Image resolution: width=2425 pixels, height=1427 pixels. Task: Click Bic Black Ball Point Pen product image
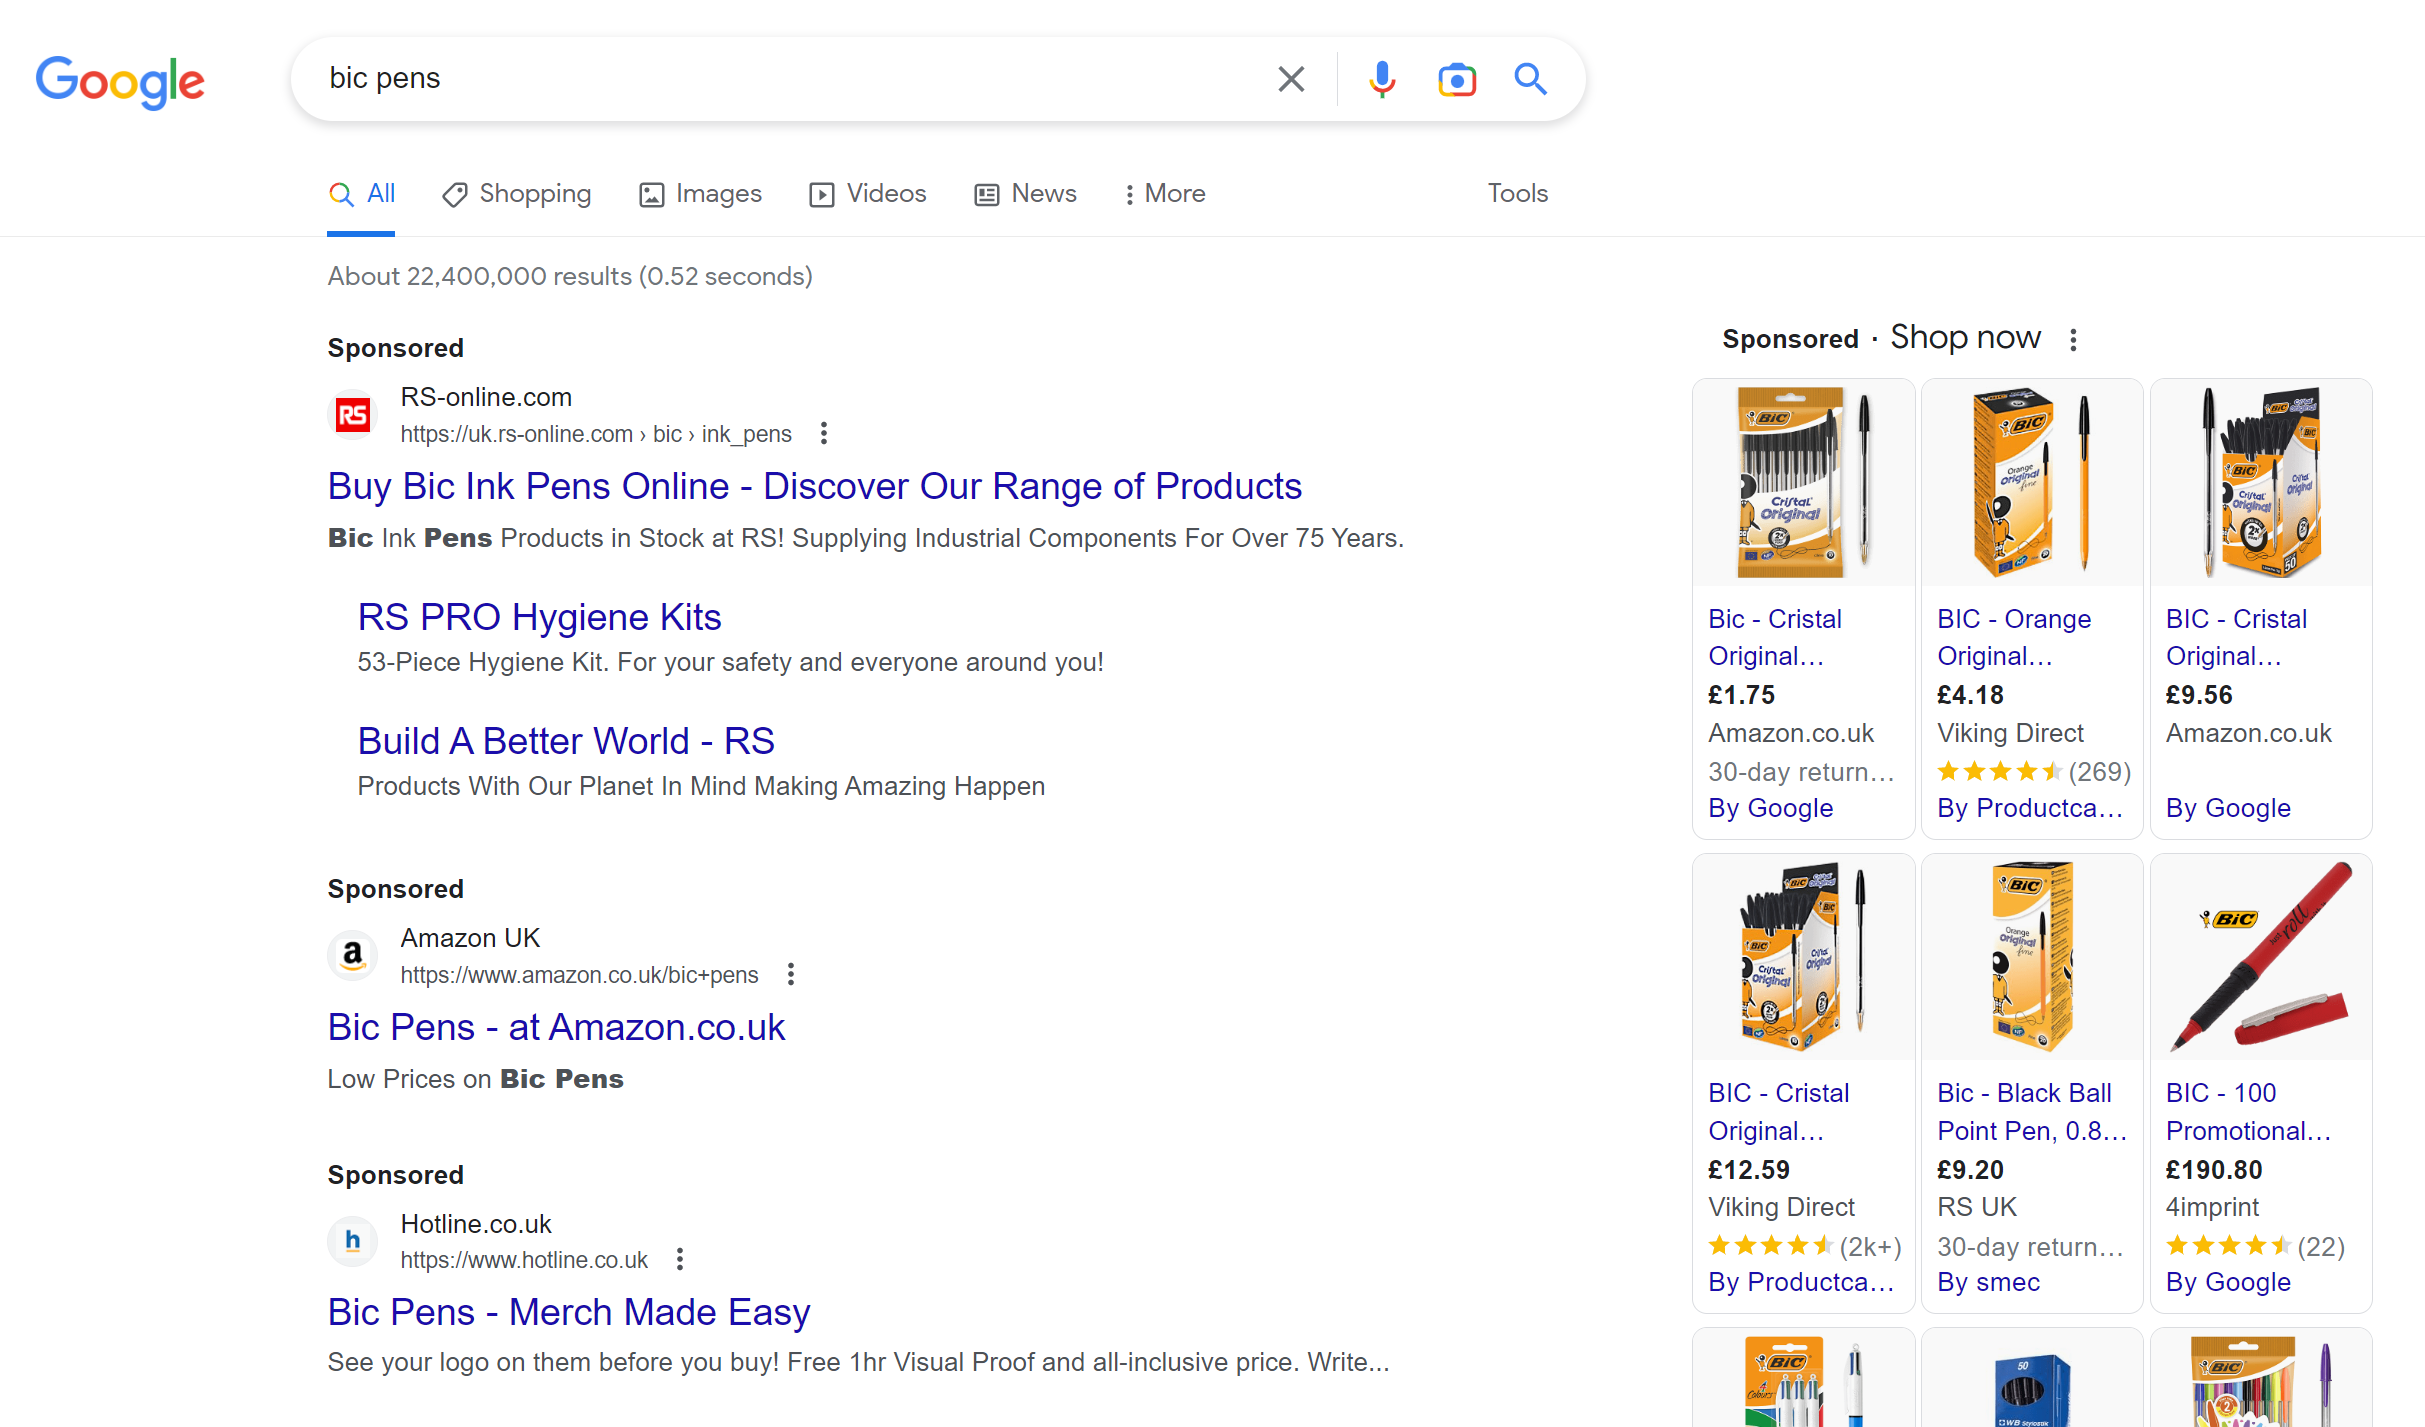[x=2032, y=957]
